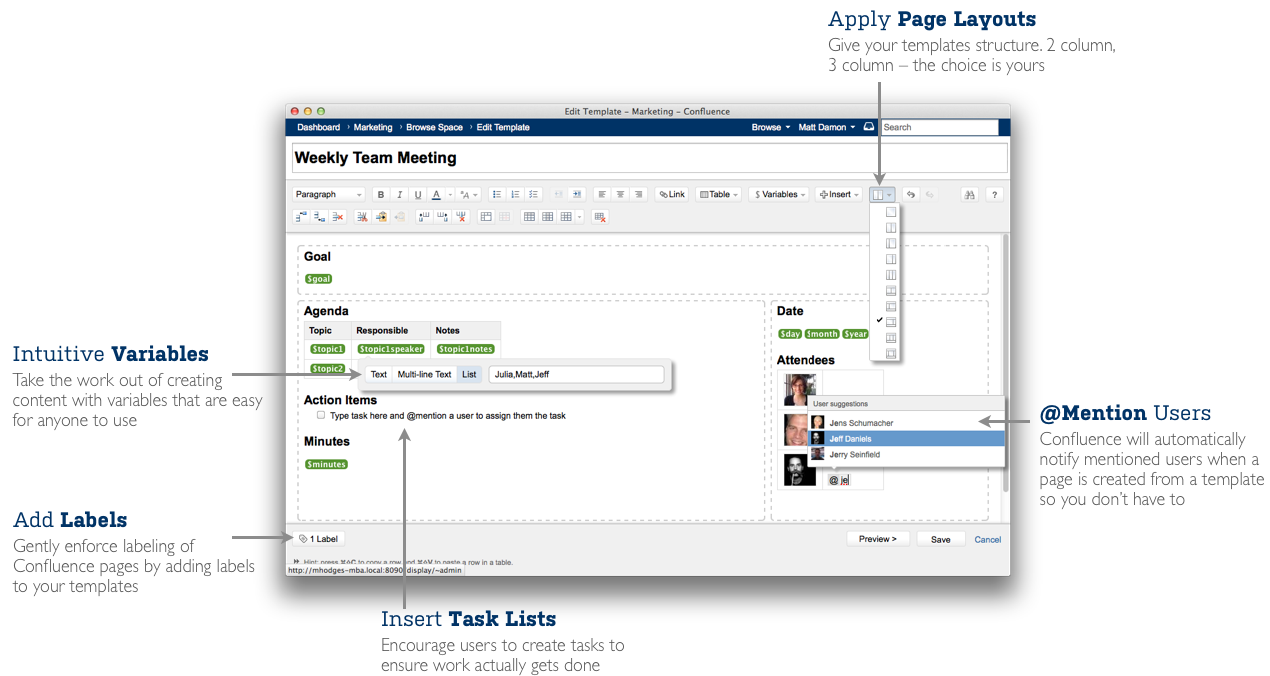Click the cut table row icon

coord(363,217)
